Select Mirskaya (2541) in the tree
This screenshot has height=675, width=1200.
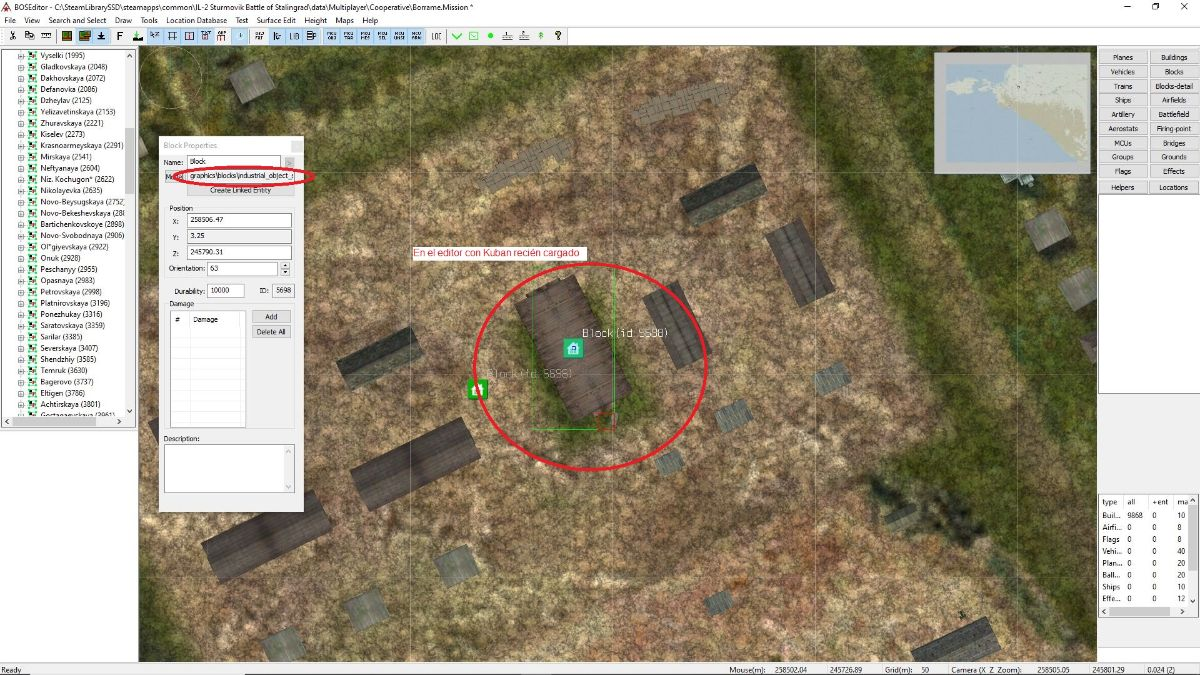66,157
